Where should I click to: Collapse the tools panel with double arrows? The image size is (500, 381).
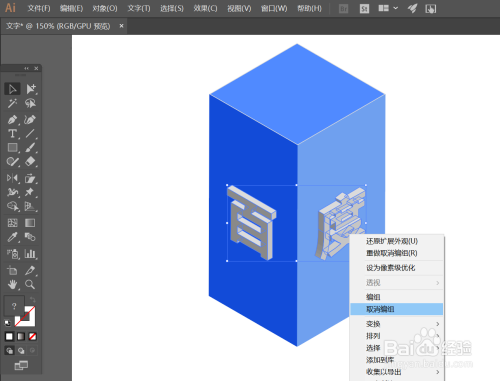pyautogui.click(x=26, y=68)
